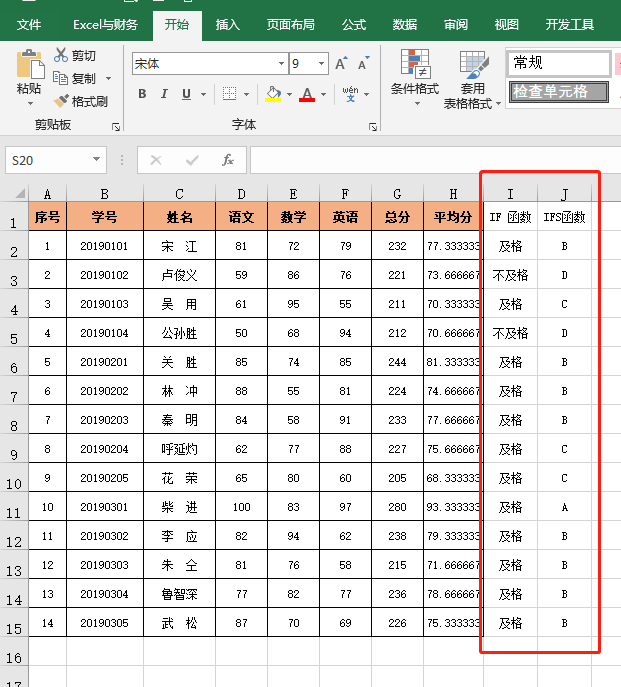Image resolution: width=621 pixels, height=687 pixels.
Task: Click the fx Insert Function icon
Action: 227,160
